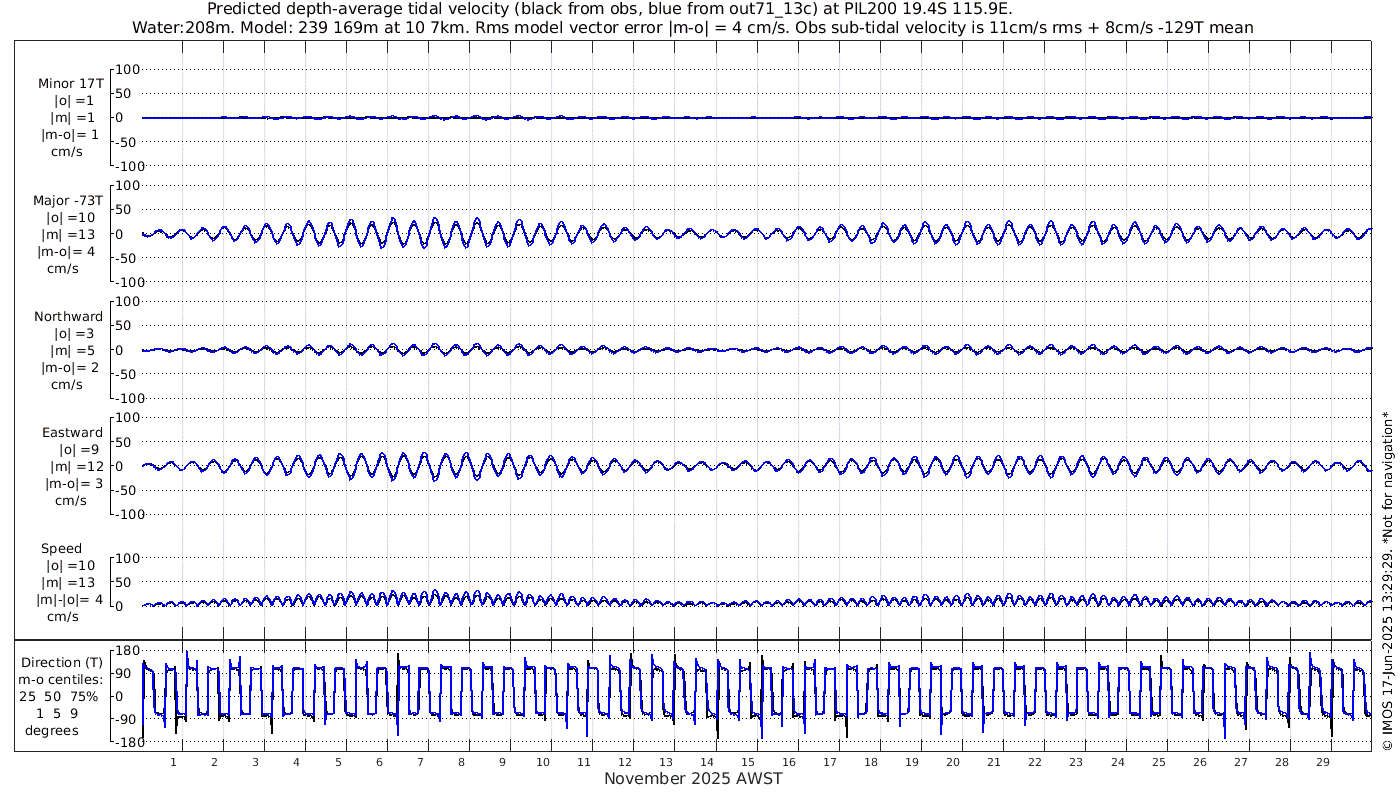Select "|m|-|o|= 4" in the Speed panel

tap(70, 599)
